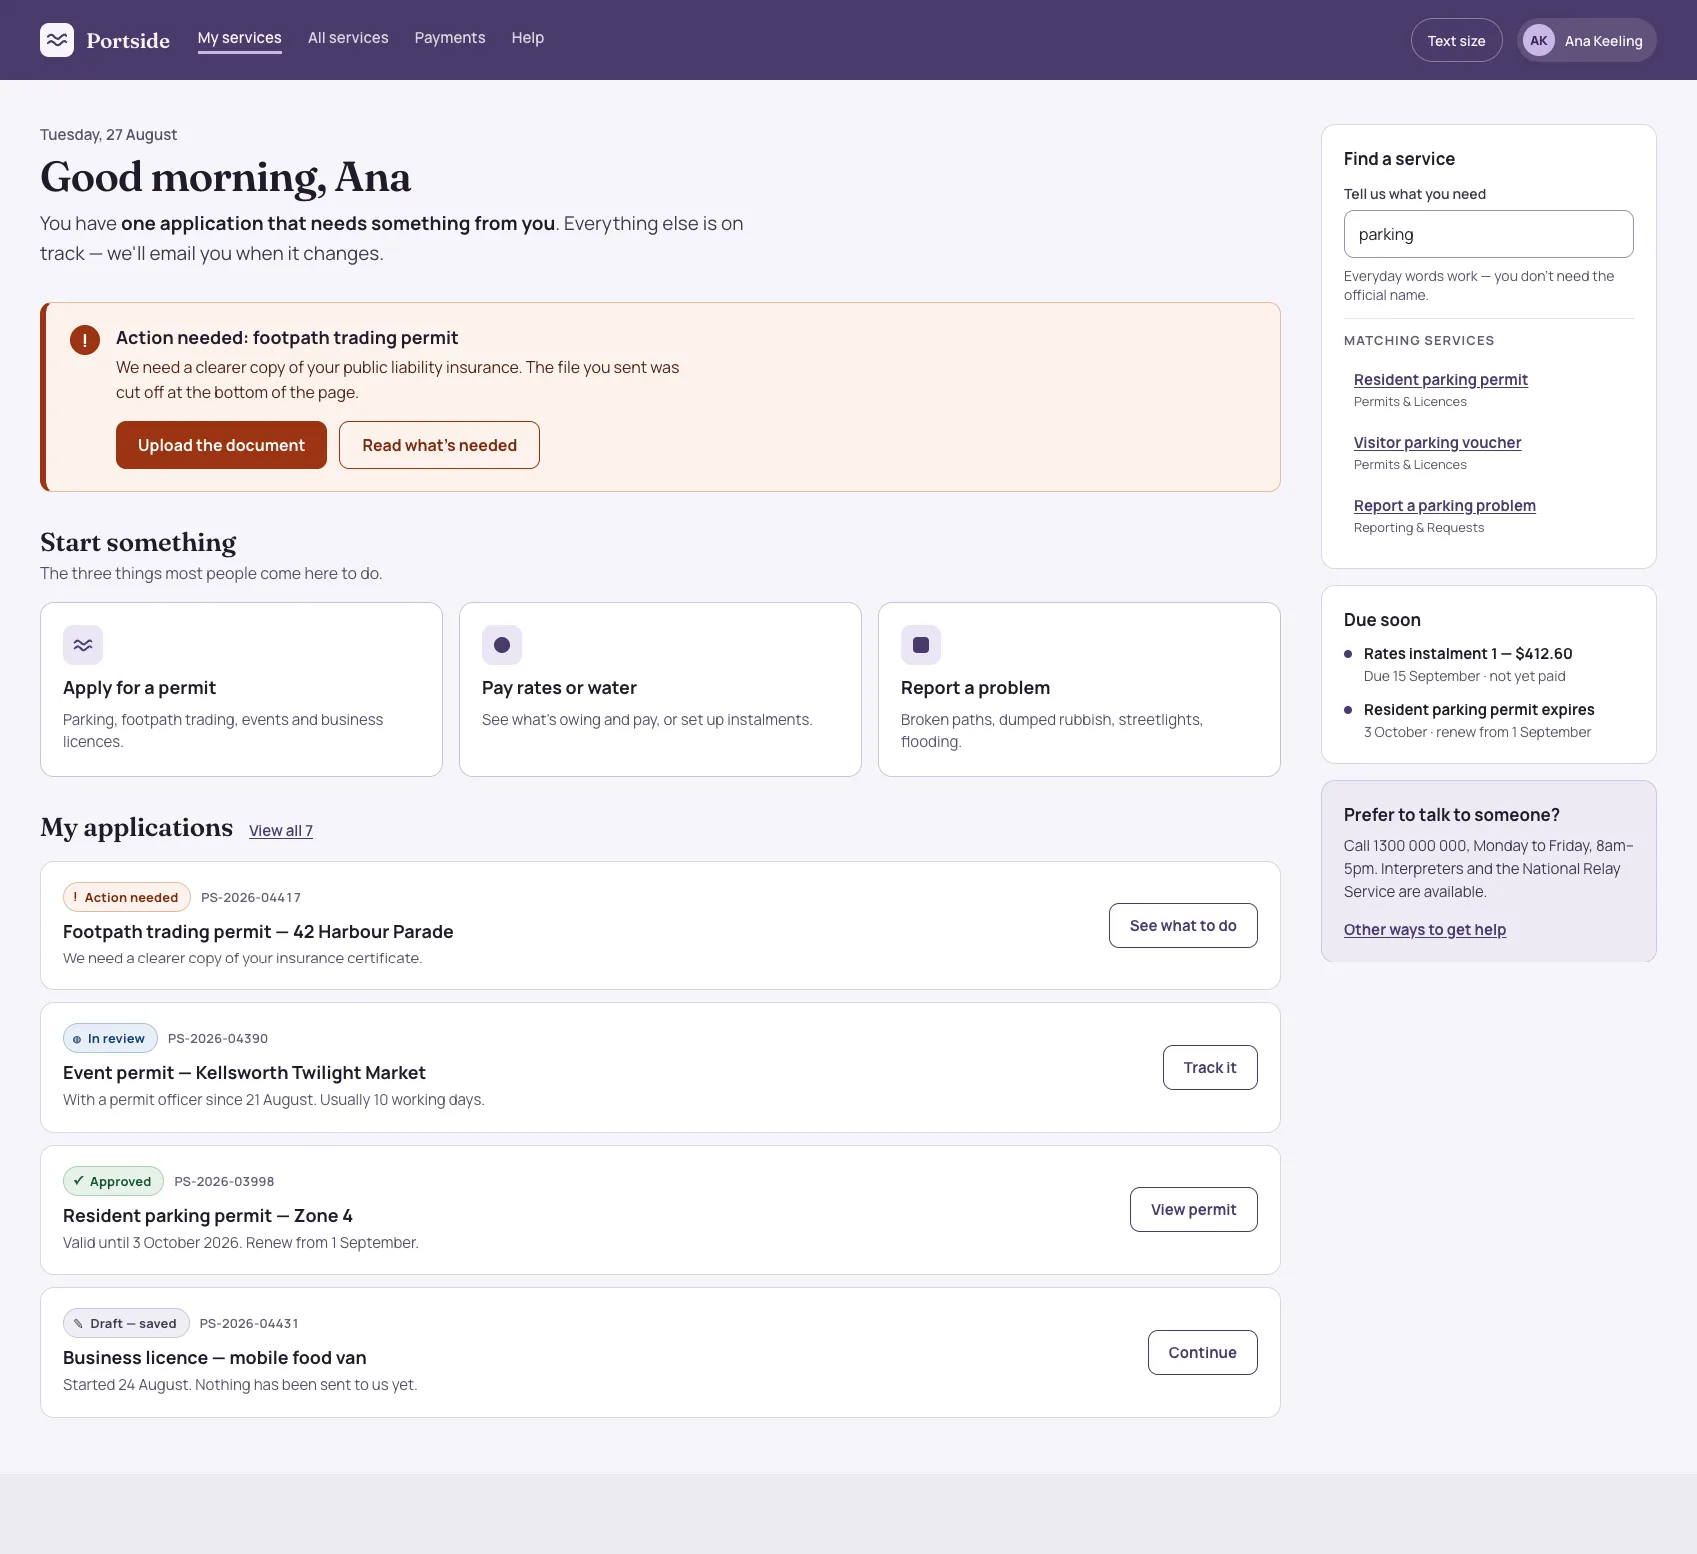Open the AK avatar for Ana Keeling
The height and width of the screenshot is (1554, 1697).
pyautogui.click(x=1538, y=41)
